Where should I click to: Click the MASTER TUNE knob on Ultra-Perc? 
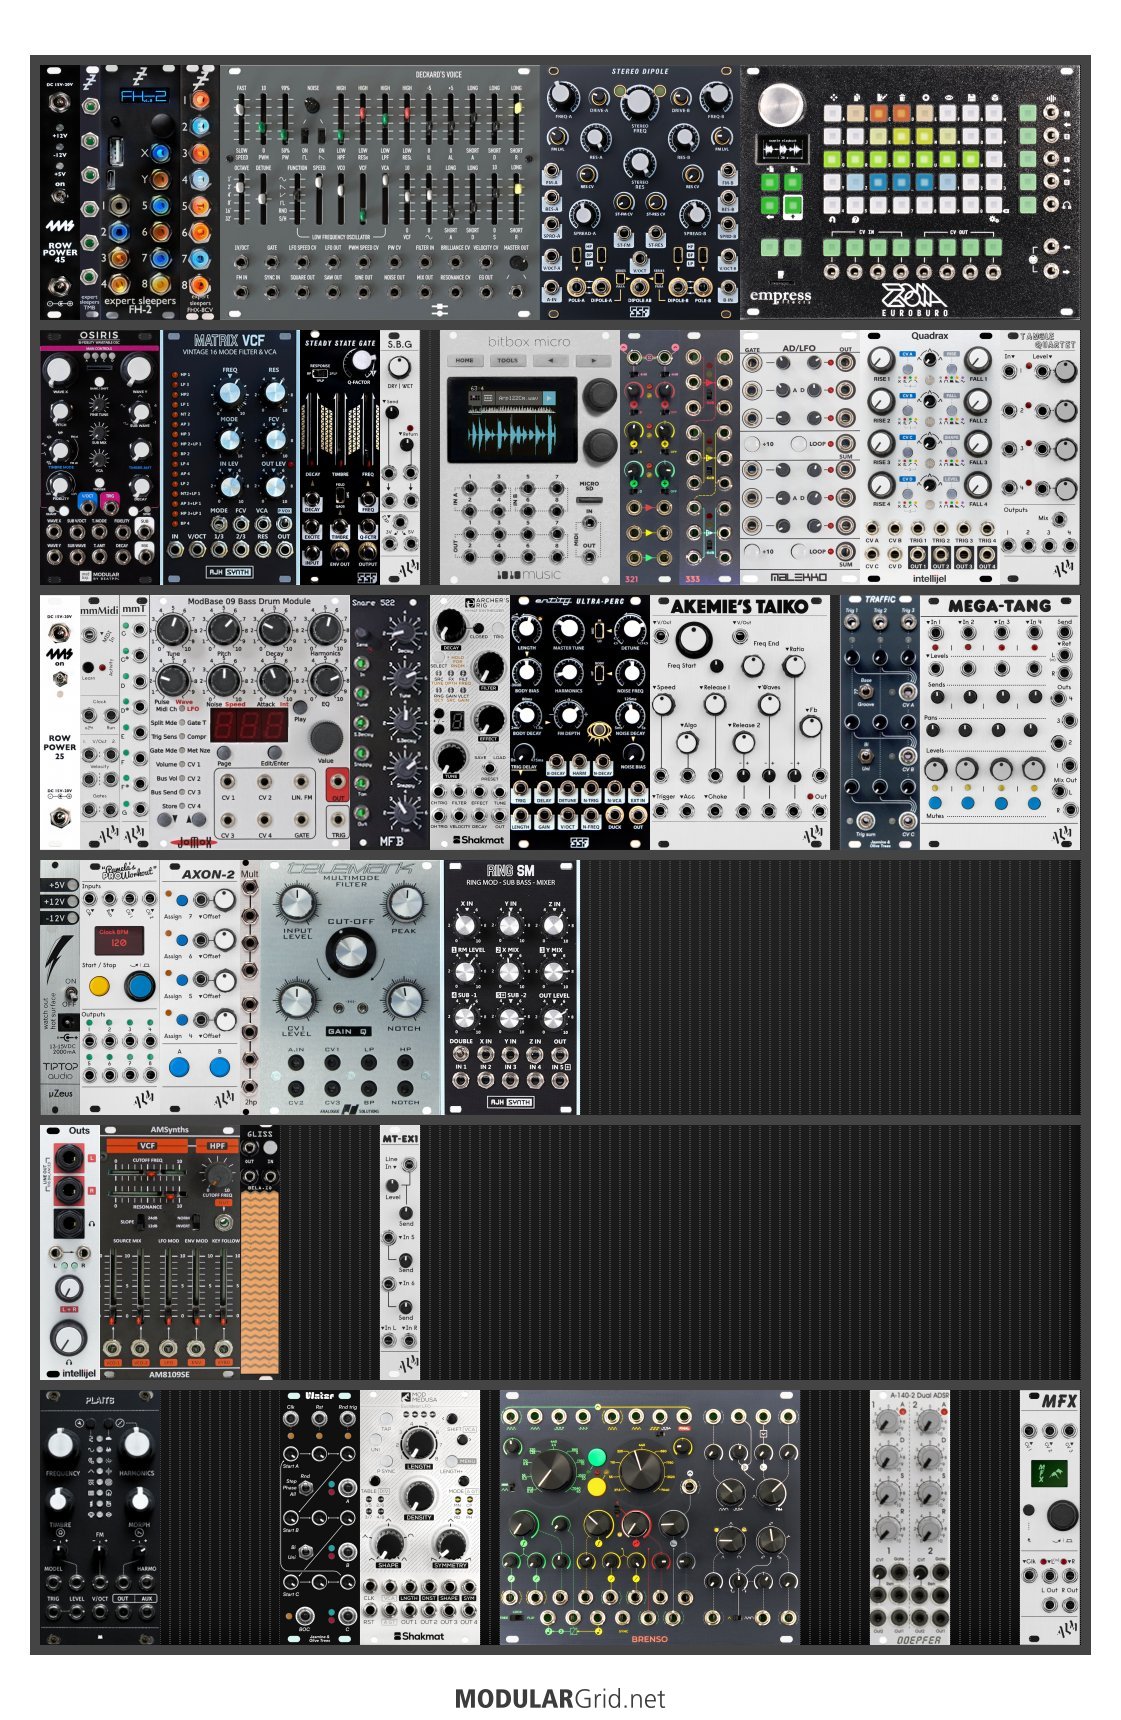point(568,629)
